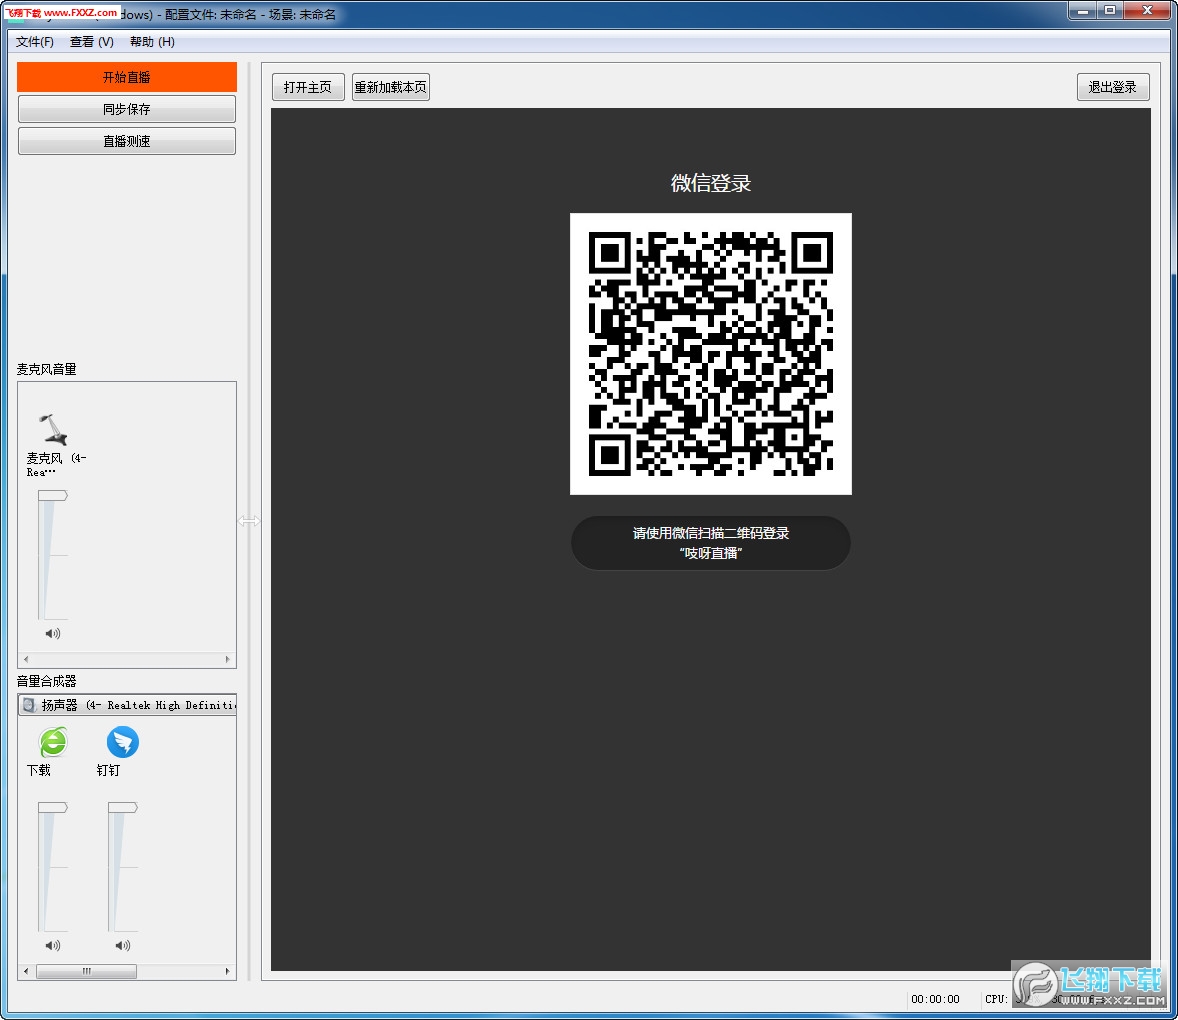1178x1020 pixels.
Task: Click the panel splitter resize handle
Action: tap(248, 521)
